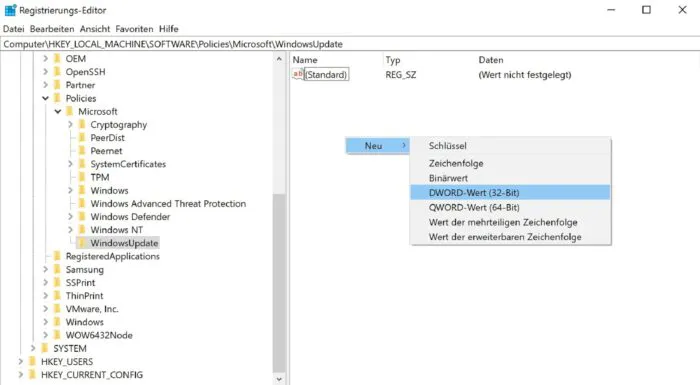Expand the Windows NT key
The width and height of the screenshot is (700, 385).
click(x=71, y=230)
